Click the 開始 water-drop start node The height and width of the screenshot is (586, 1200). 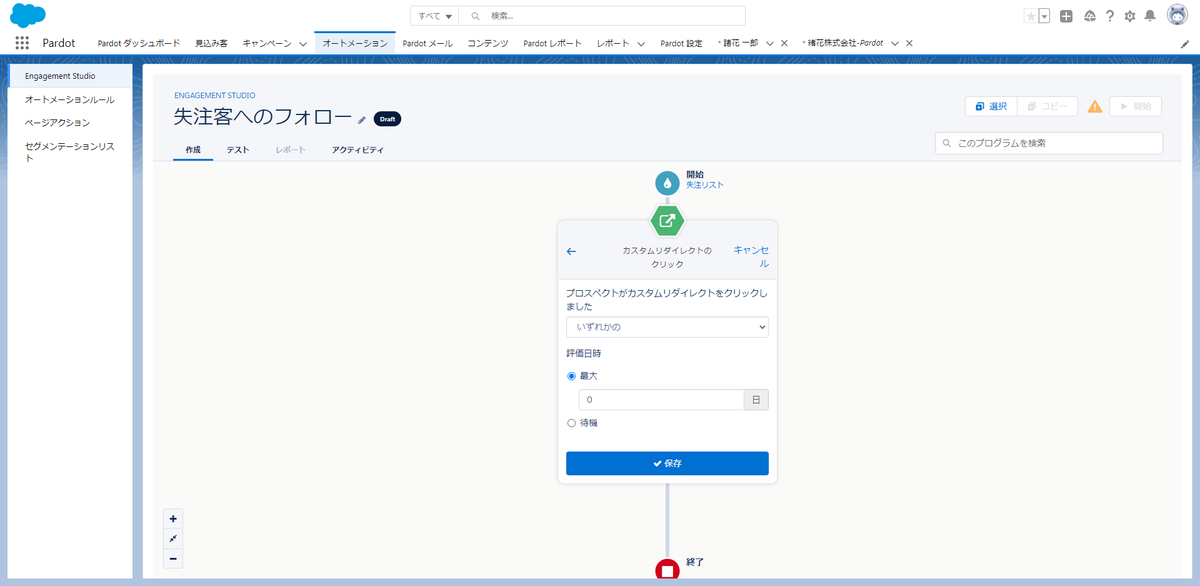(x=667, y=183)
